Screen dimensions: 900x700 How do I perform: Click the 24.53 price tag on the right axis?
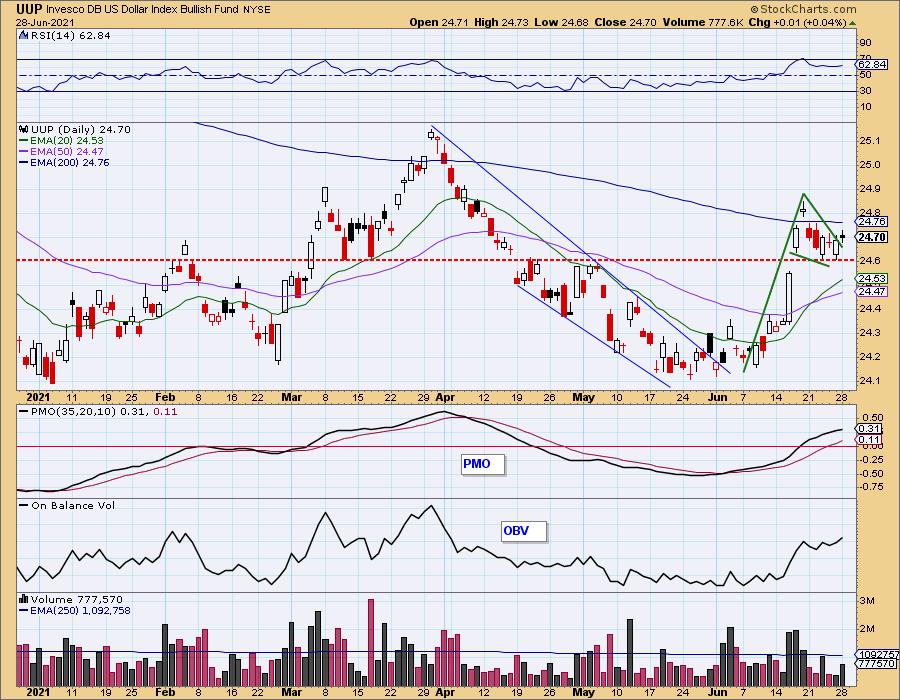tap(873, 279)
